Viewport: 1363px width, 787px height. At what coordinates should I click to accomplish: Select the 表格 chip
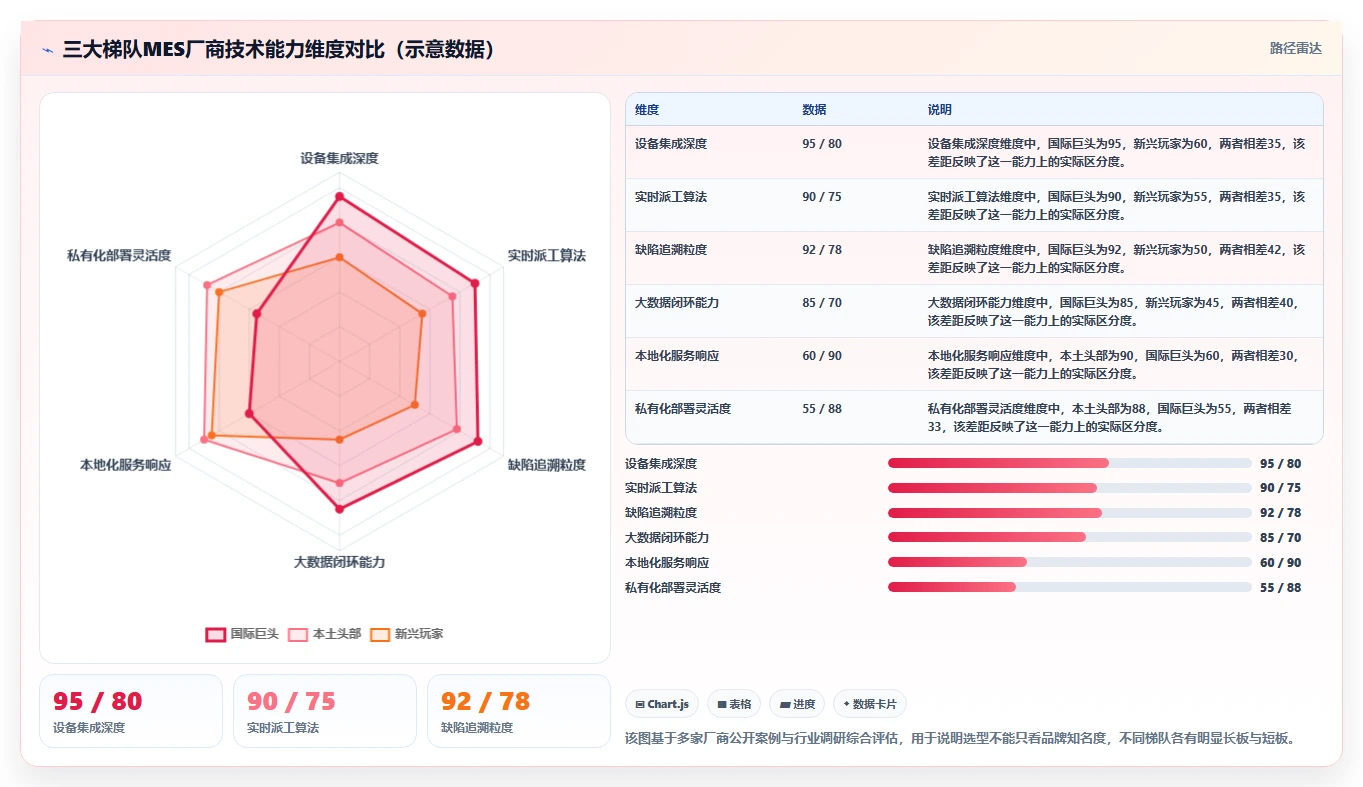tap(734, 704)
